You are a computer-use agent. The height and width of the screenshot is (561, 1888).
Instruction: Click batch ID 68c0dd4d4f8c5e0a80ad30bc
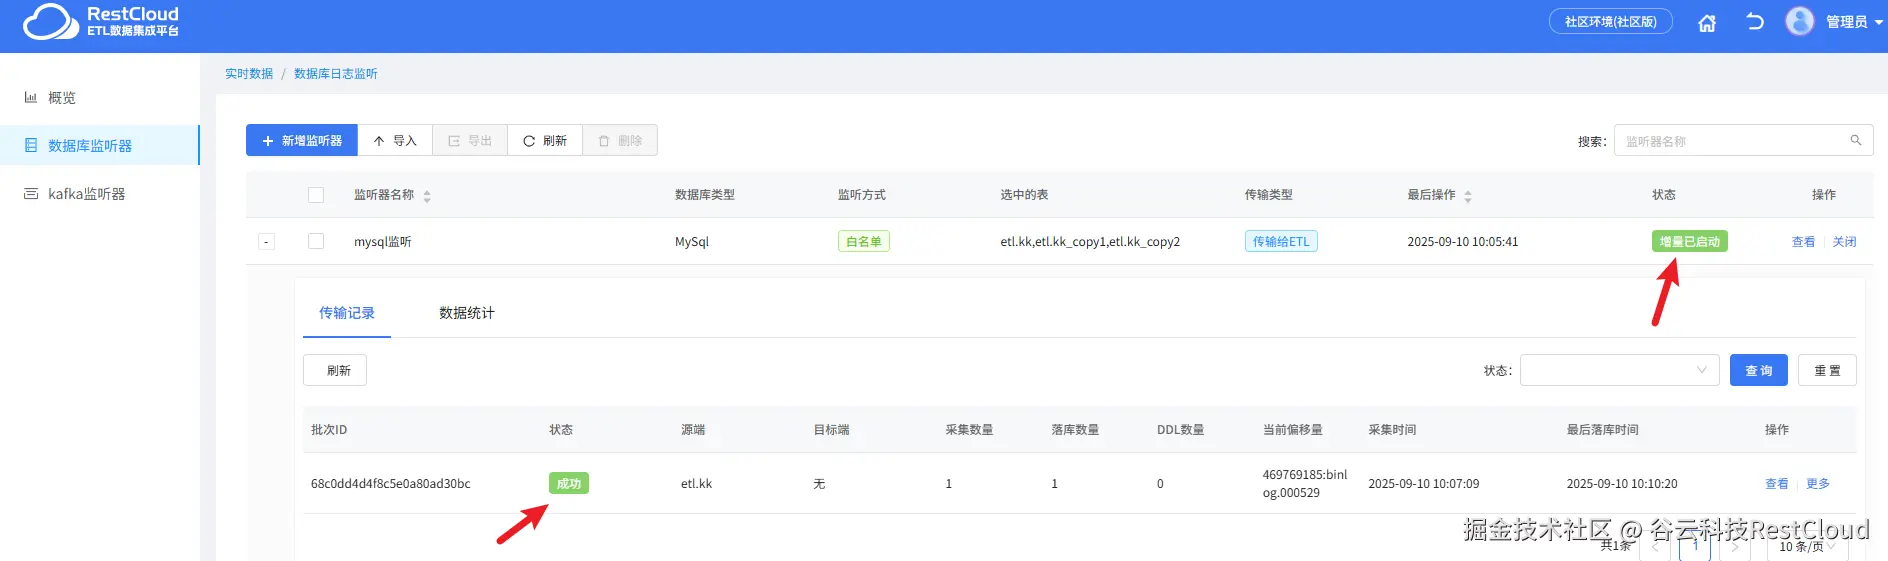(x=391, y=484)
